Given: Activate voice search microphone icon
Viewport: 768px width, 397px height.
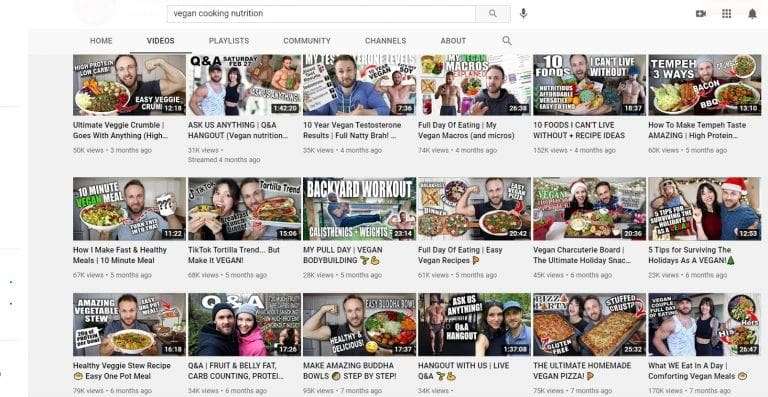Looking at the screenshot, I should click(523, 14).
